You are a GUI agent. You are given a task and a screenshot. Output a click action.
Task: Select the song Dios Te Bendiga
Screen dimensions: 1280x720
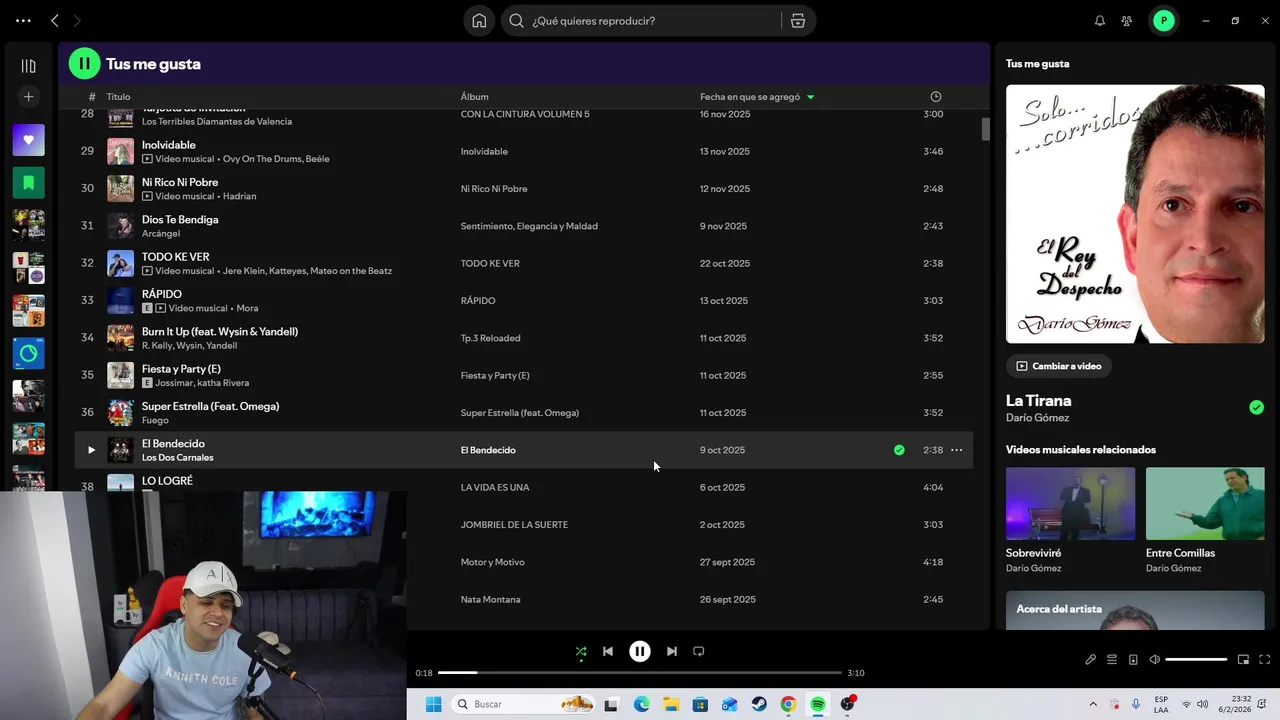point(180,220)
